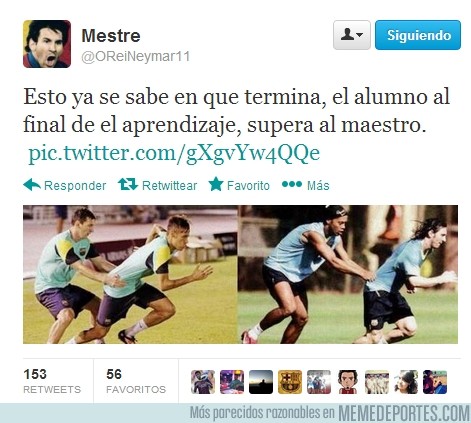
Task: Click the Responder text label
Action: click(x=75, y=186)
